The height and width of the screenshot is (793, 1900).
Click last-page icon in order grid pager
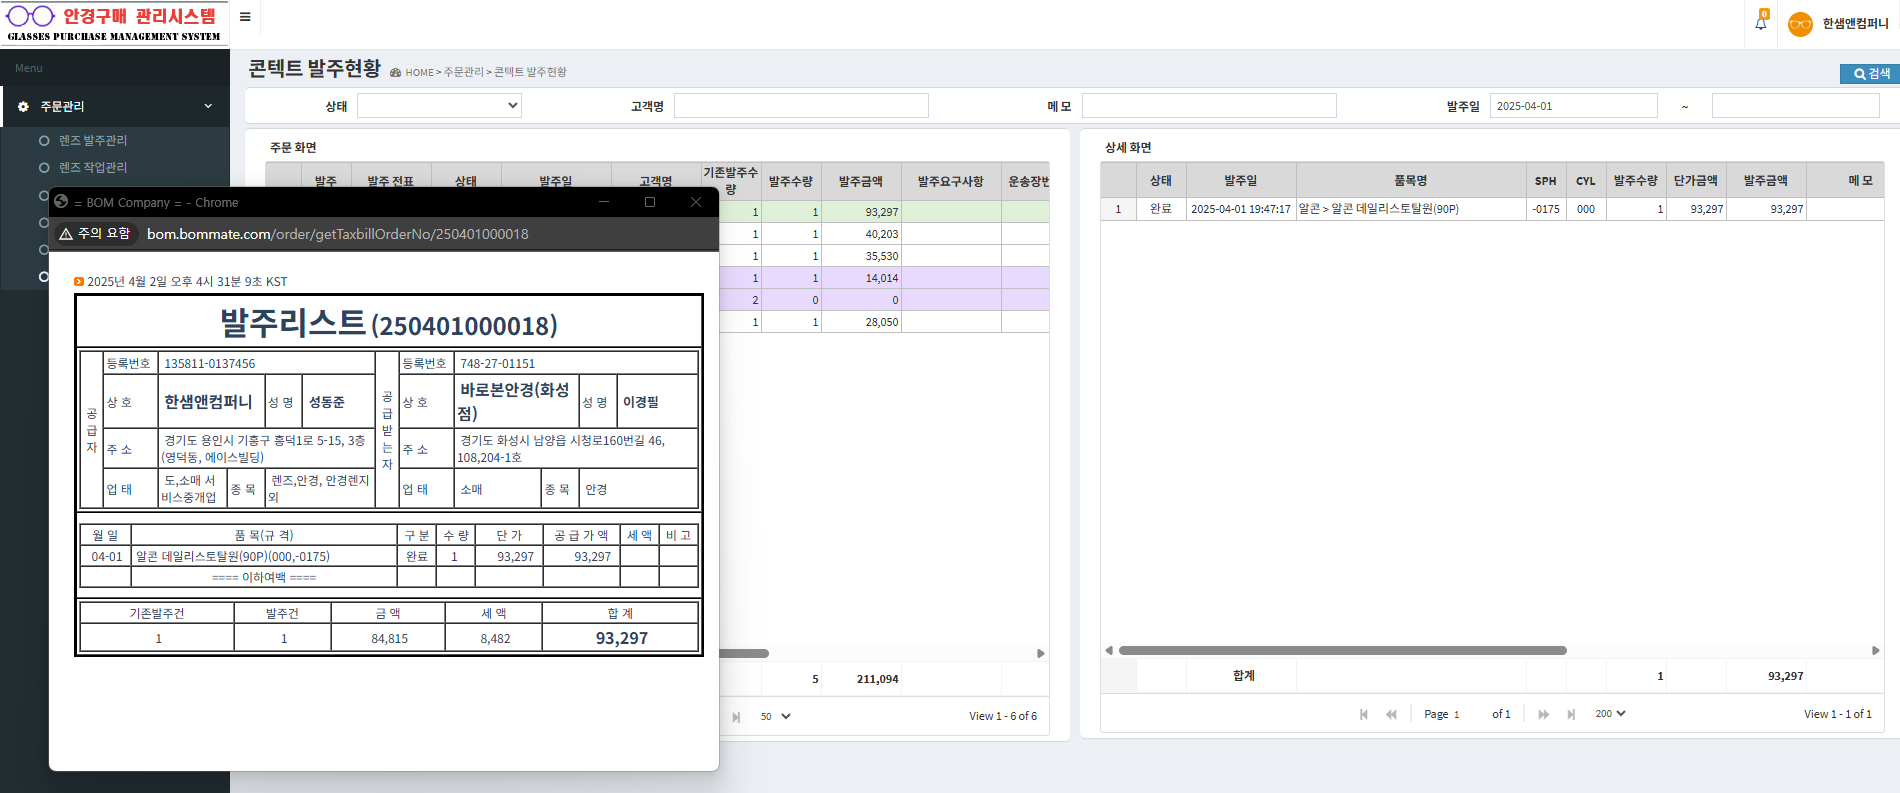736,717
